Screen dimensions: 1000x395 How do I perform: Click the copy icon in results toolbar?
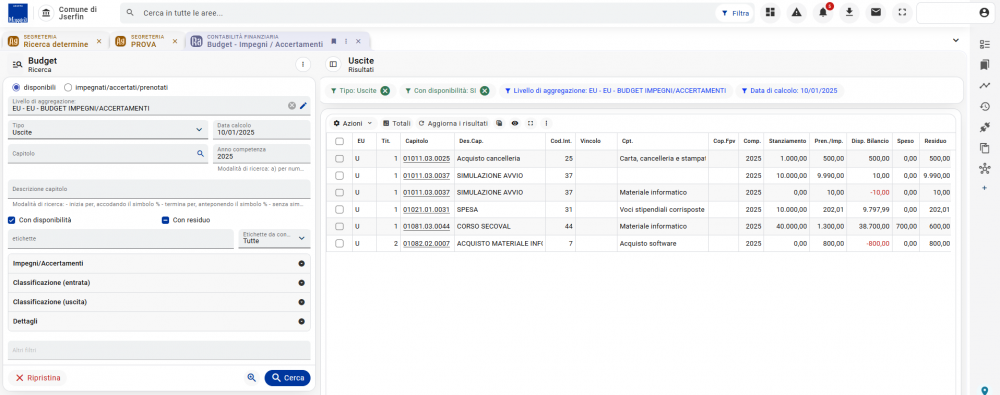click(x=499, y=123)
